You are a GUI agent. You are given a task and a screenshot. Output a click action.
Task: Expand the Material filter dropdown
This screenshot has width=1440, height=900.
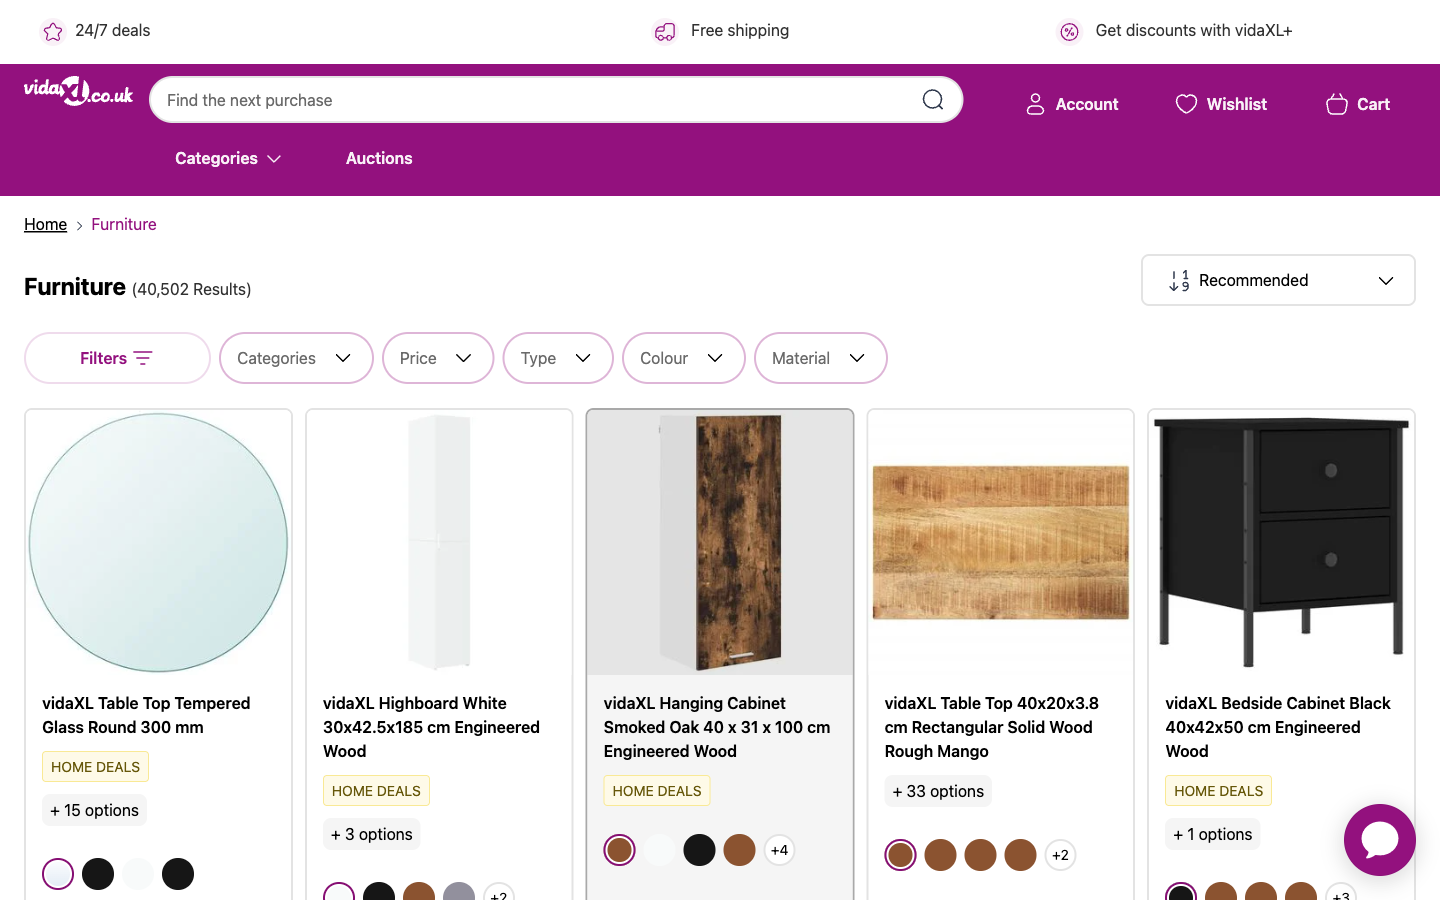tap(820, 358)
